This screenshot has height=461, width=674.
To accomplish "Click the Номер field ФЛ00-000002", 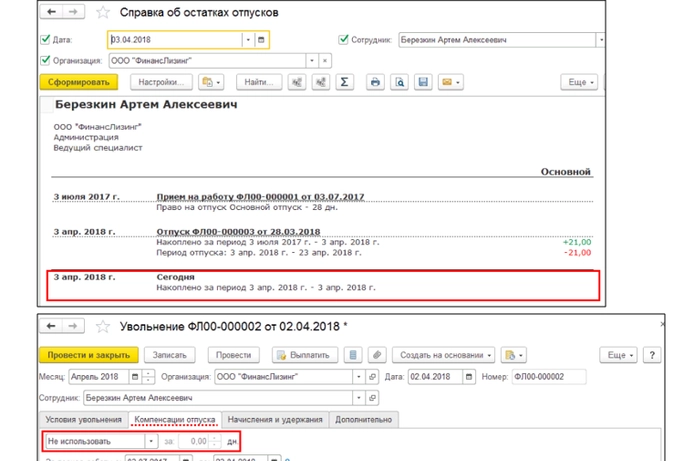I will [x=549, y=377].
